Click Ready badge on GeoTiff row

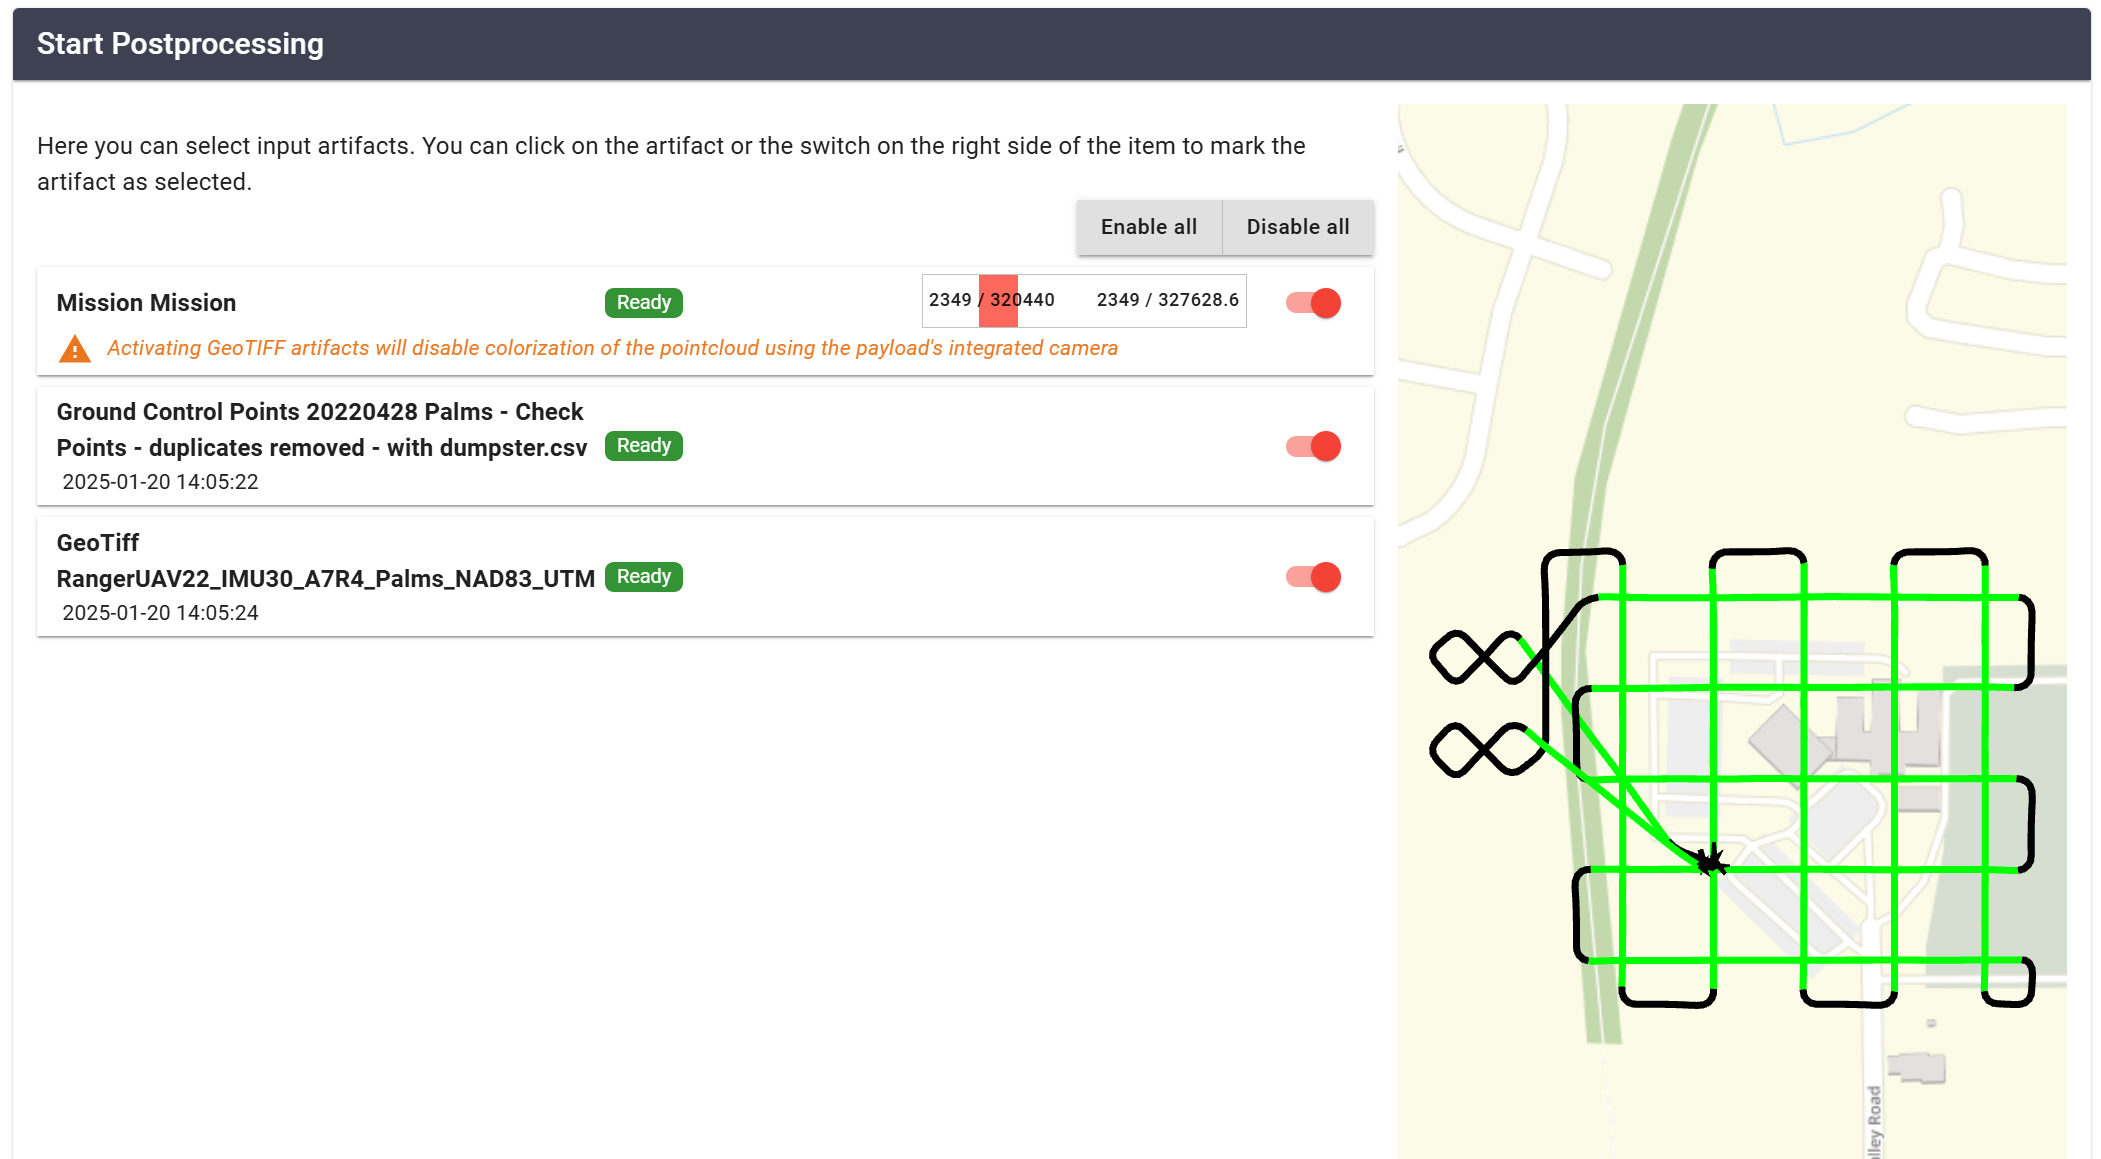(643, 577)
